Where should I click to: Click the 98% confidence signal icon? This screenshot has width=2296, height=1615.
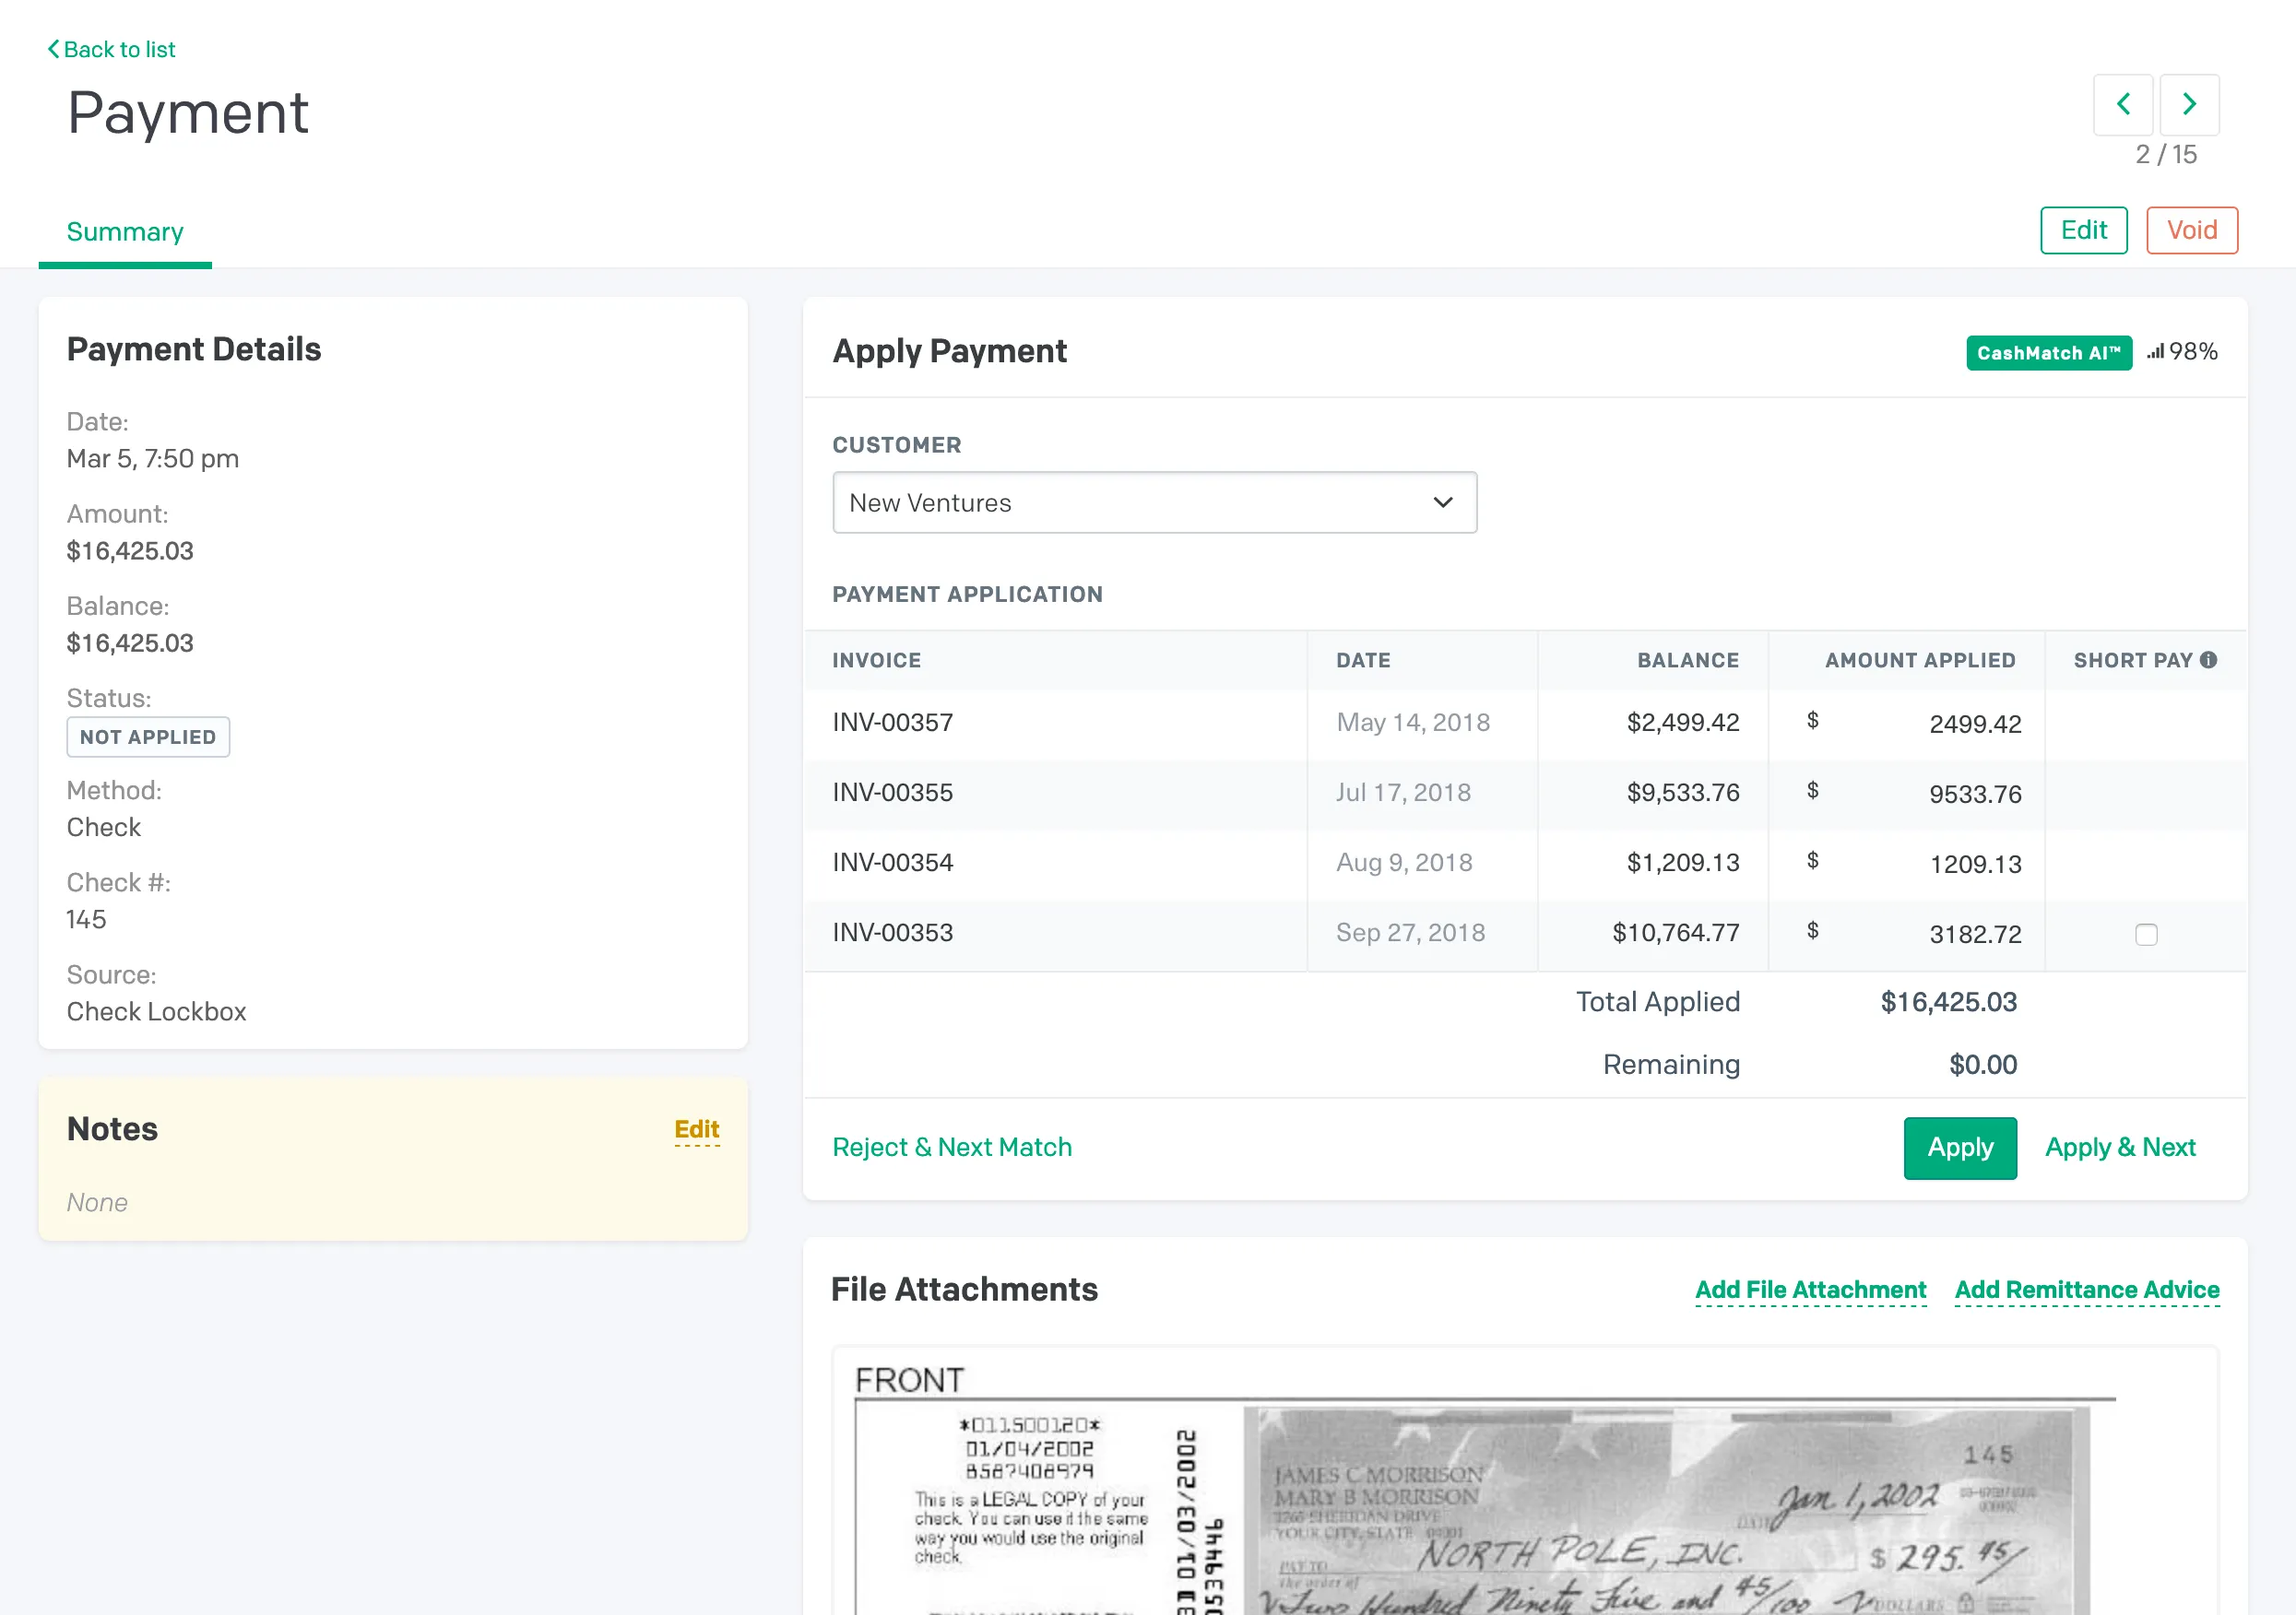click(x=2156, y=351)
